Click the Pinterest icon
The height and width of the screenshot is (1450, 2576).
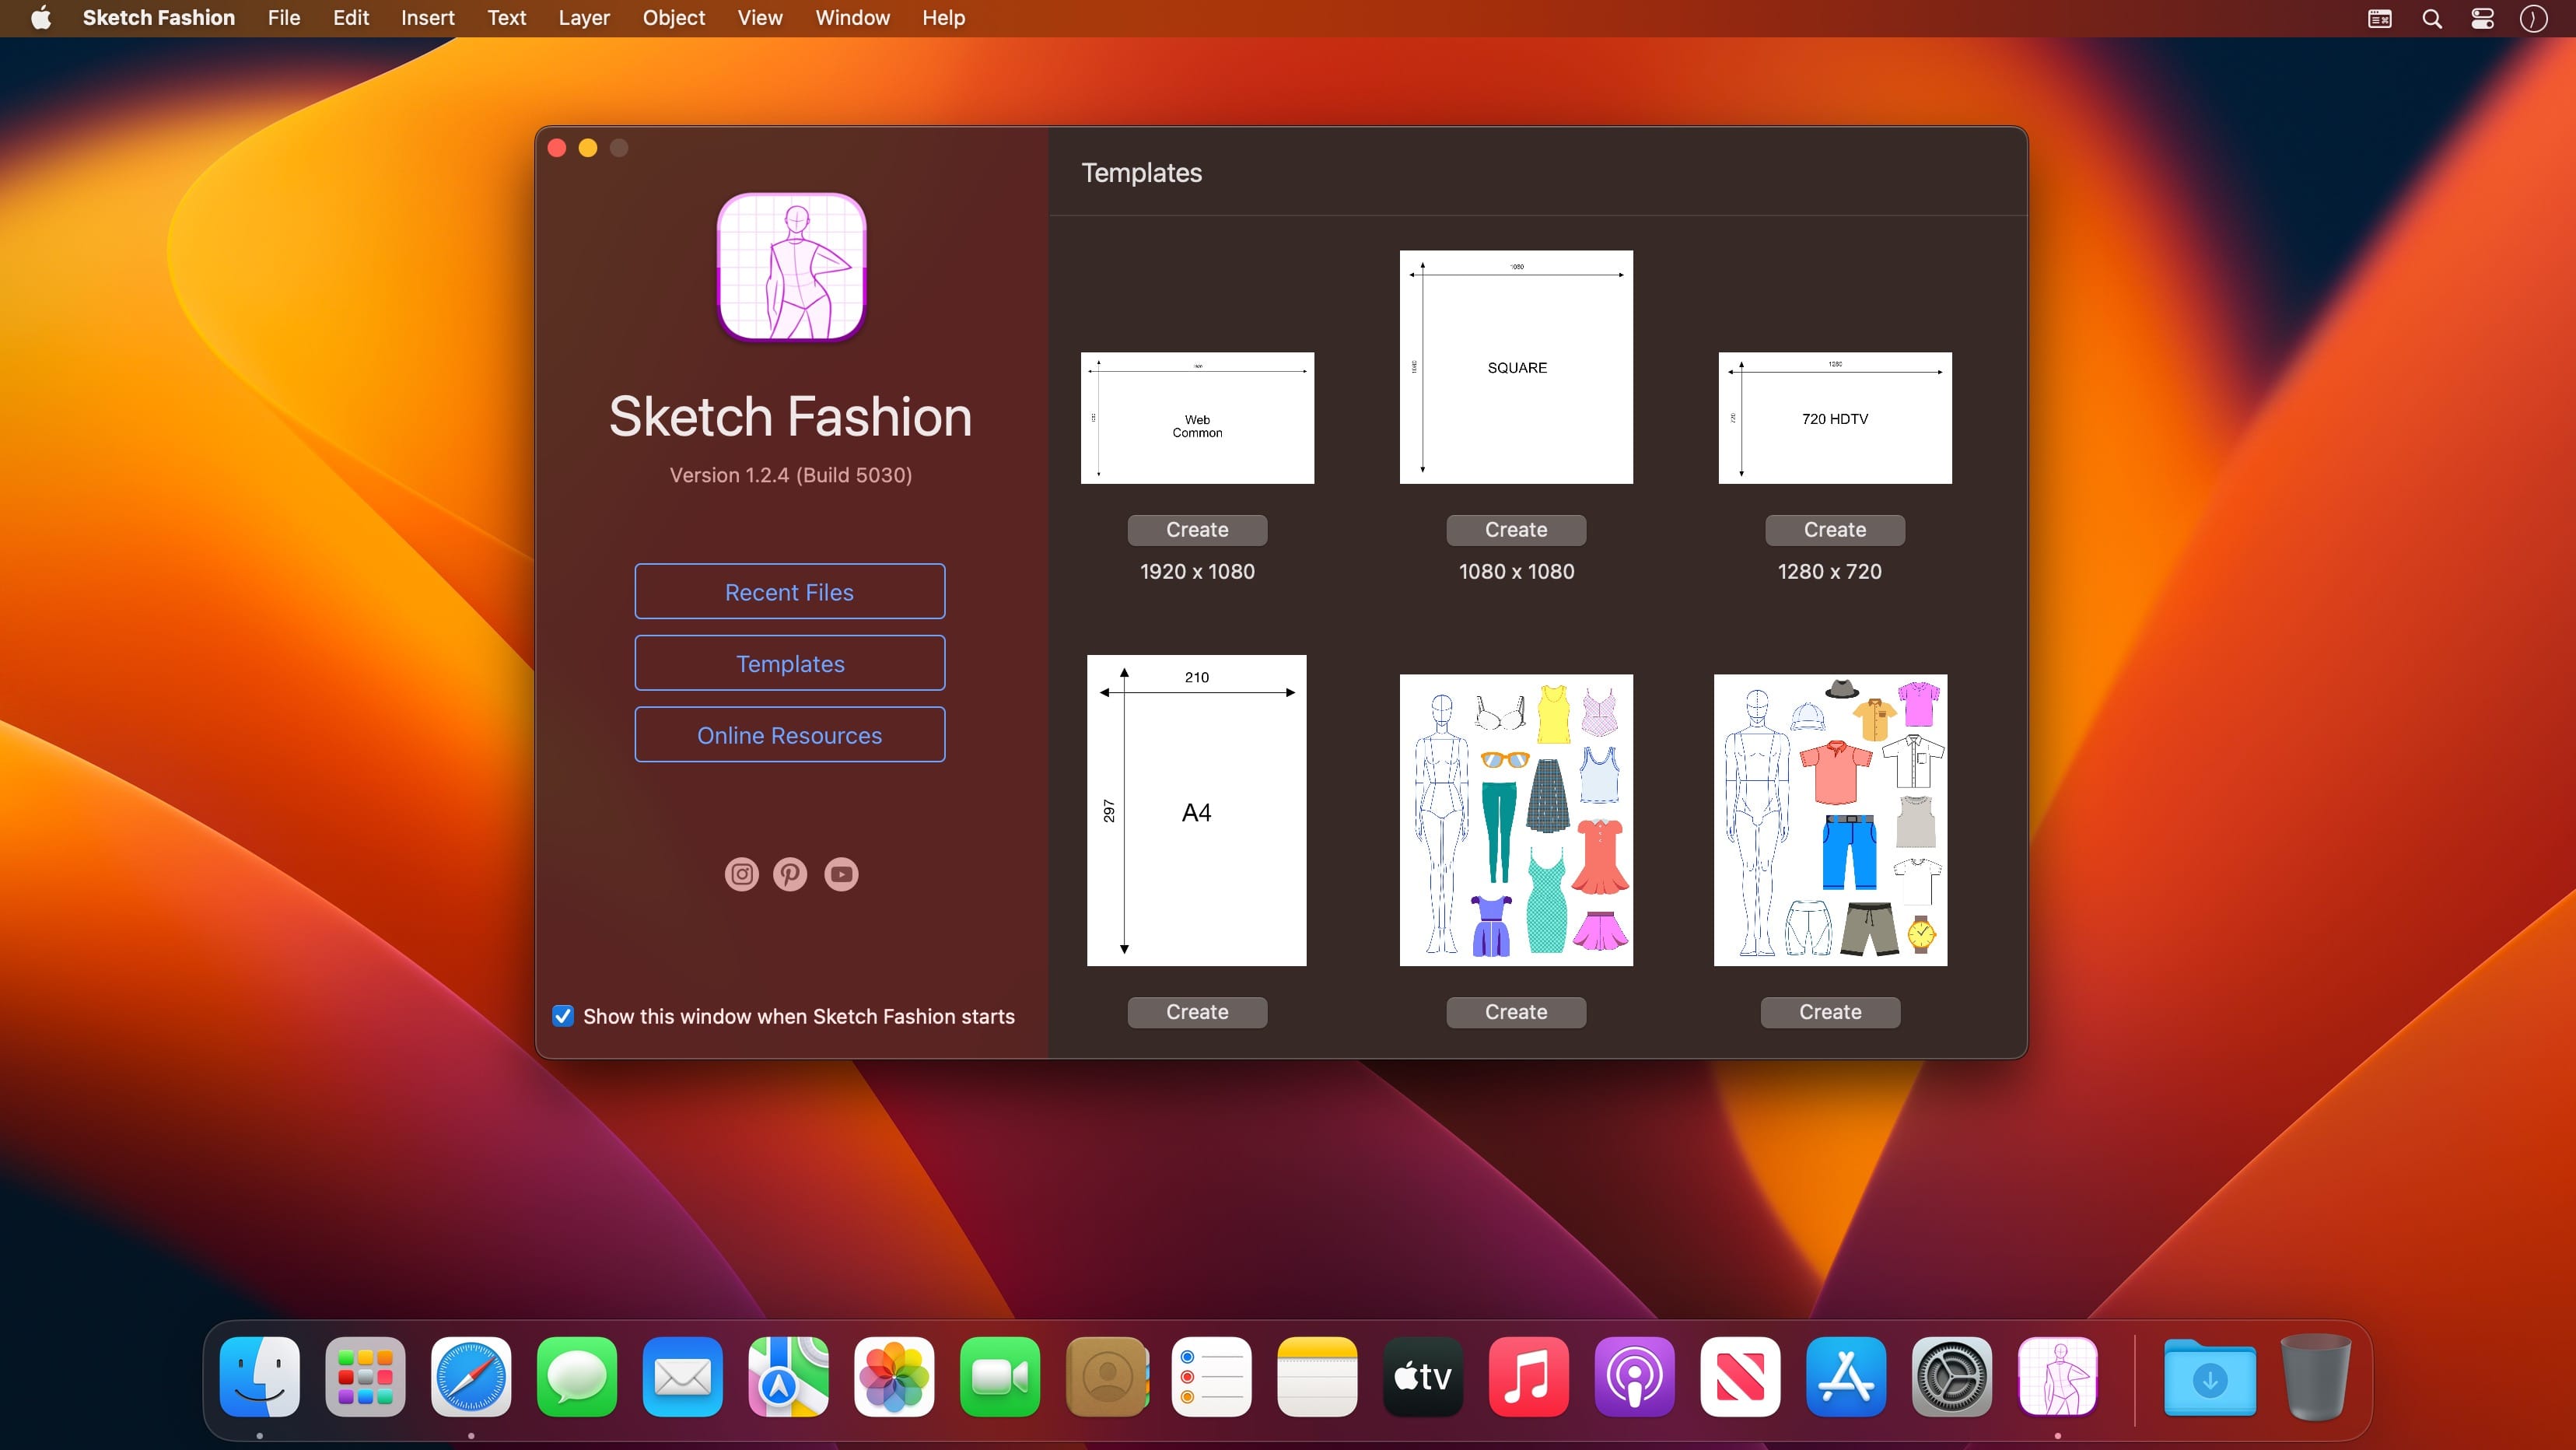(790, 874)
